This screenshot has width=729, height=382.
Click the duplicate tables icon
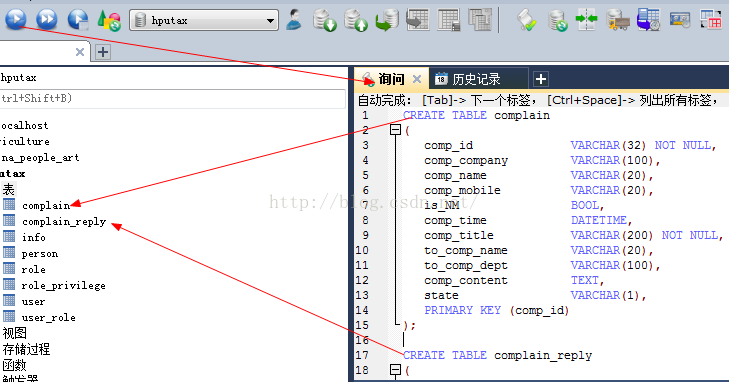pos(480,20)
